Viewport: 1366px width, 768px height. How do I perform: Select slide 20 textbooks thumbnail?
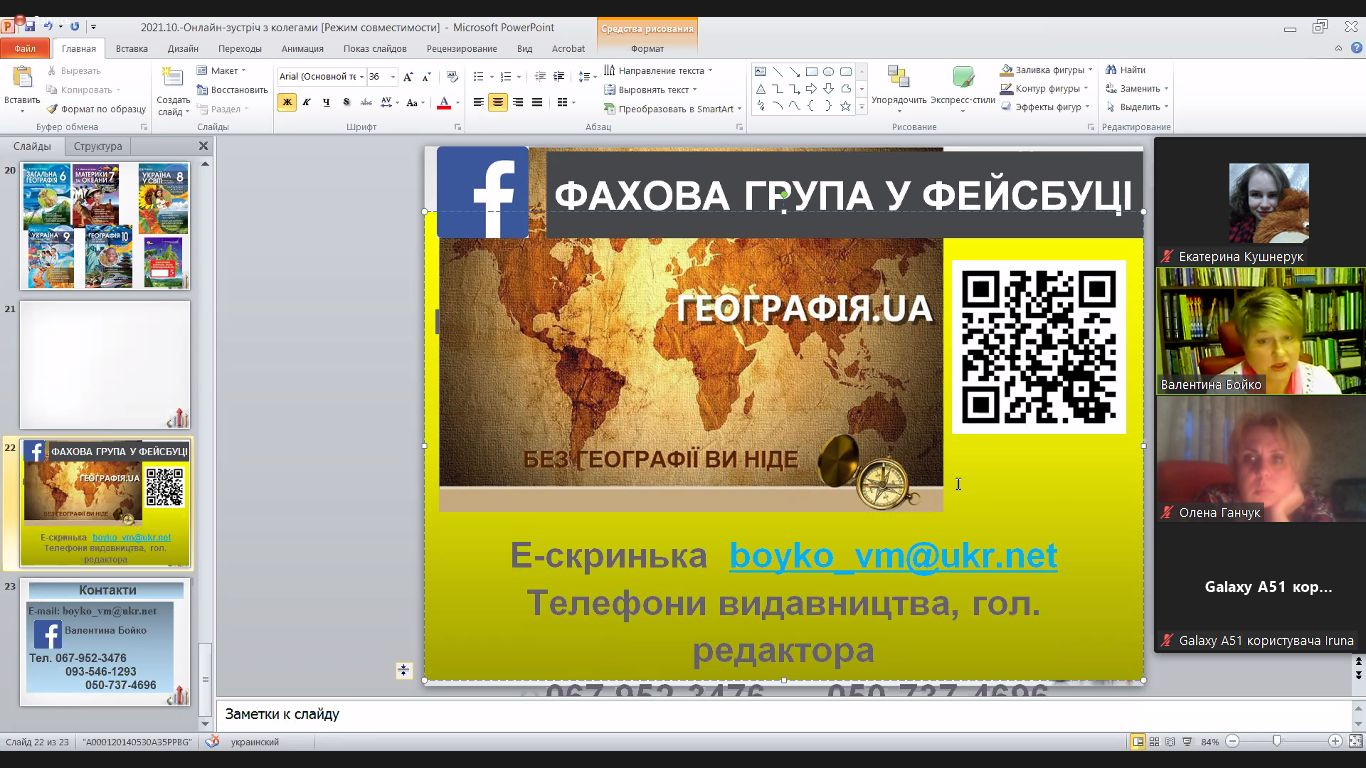[105, 226]
